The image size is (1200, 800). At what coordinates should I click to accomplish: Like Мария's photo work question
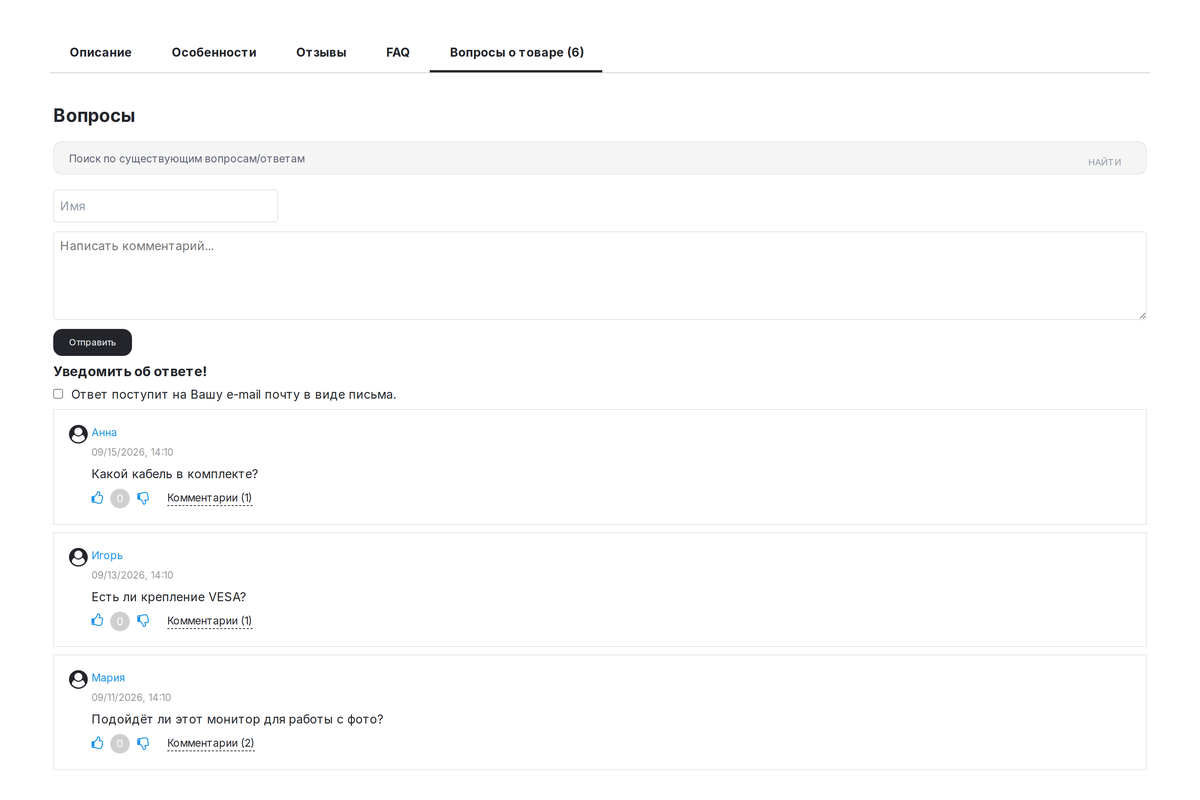click(97, 743)
